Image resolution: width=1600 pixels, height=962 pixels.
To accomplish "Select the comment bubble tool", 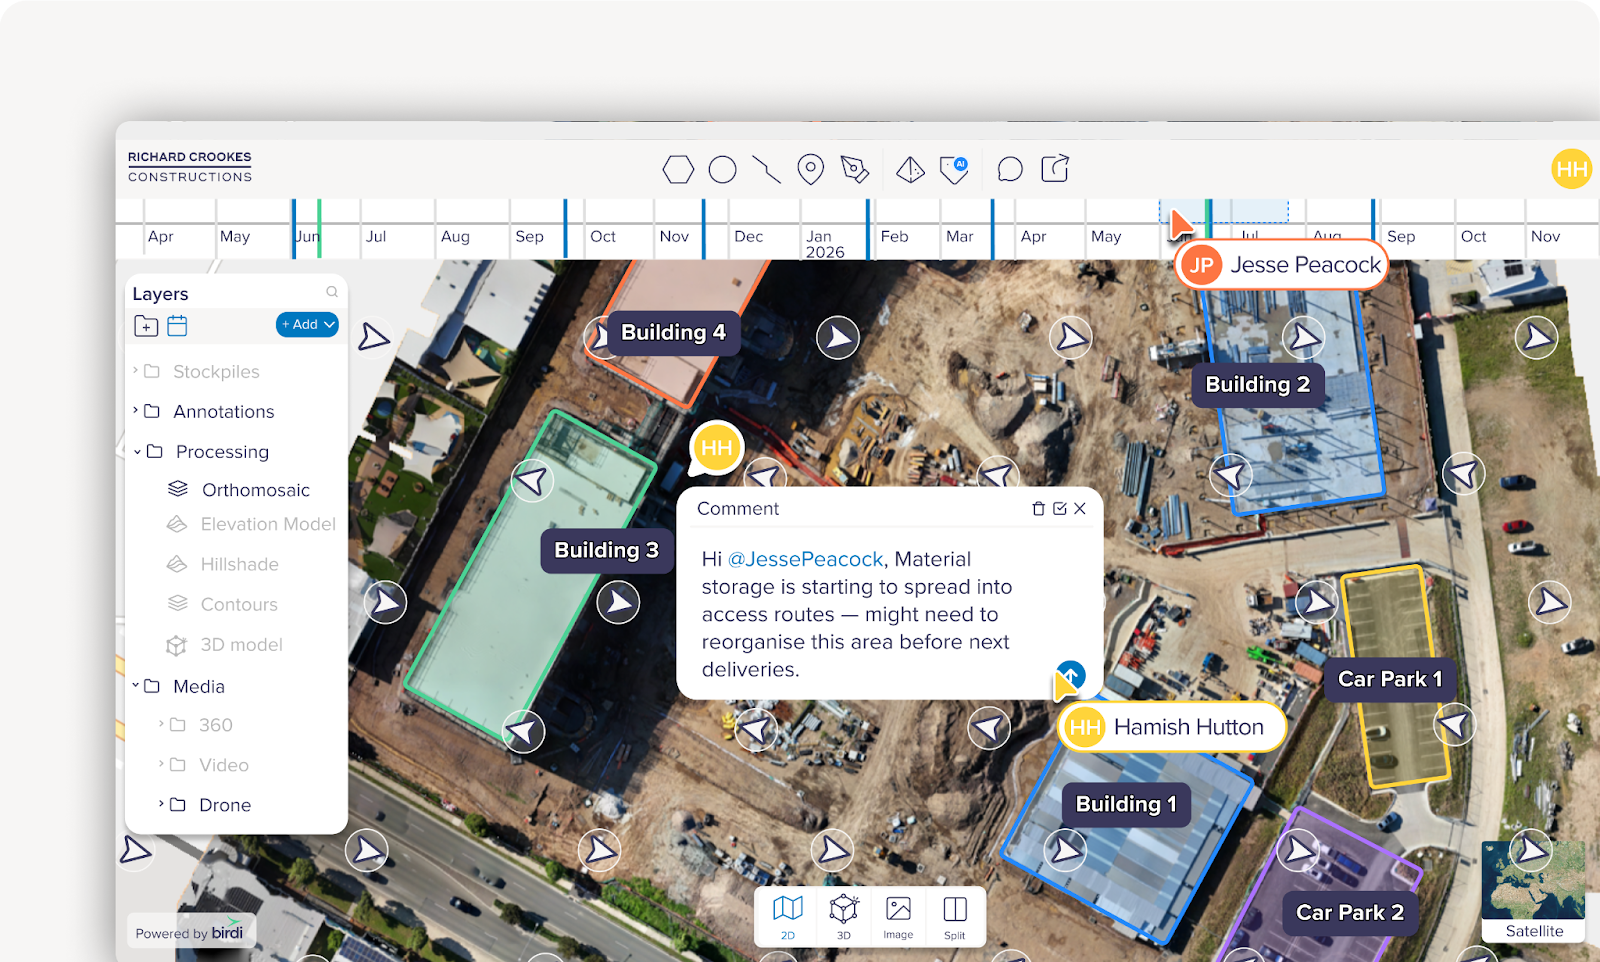I will point(1010,170).
